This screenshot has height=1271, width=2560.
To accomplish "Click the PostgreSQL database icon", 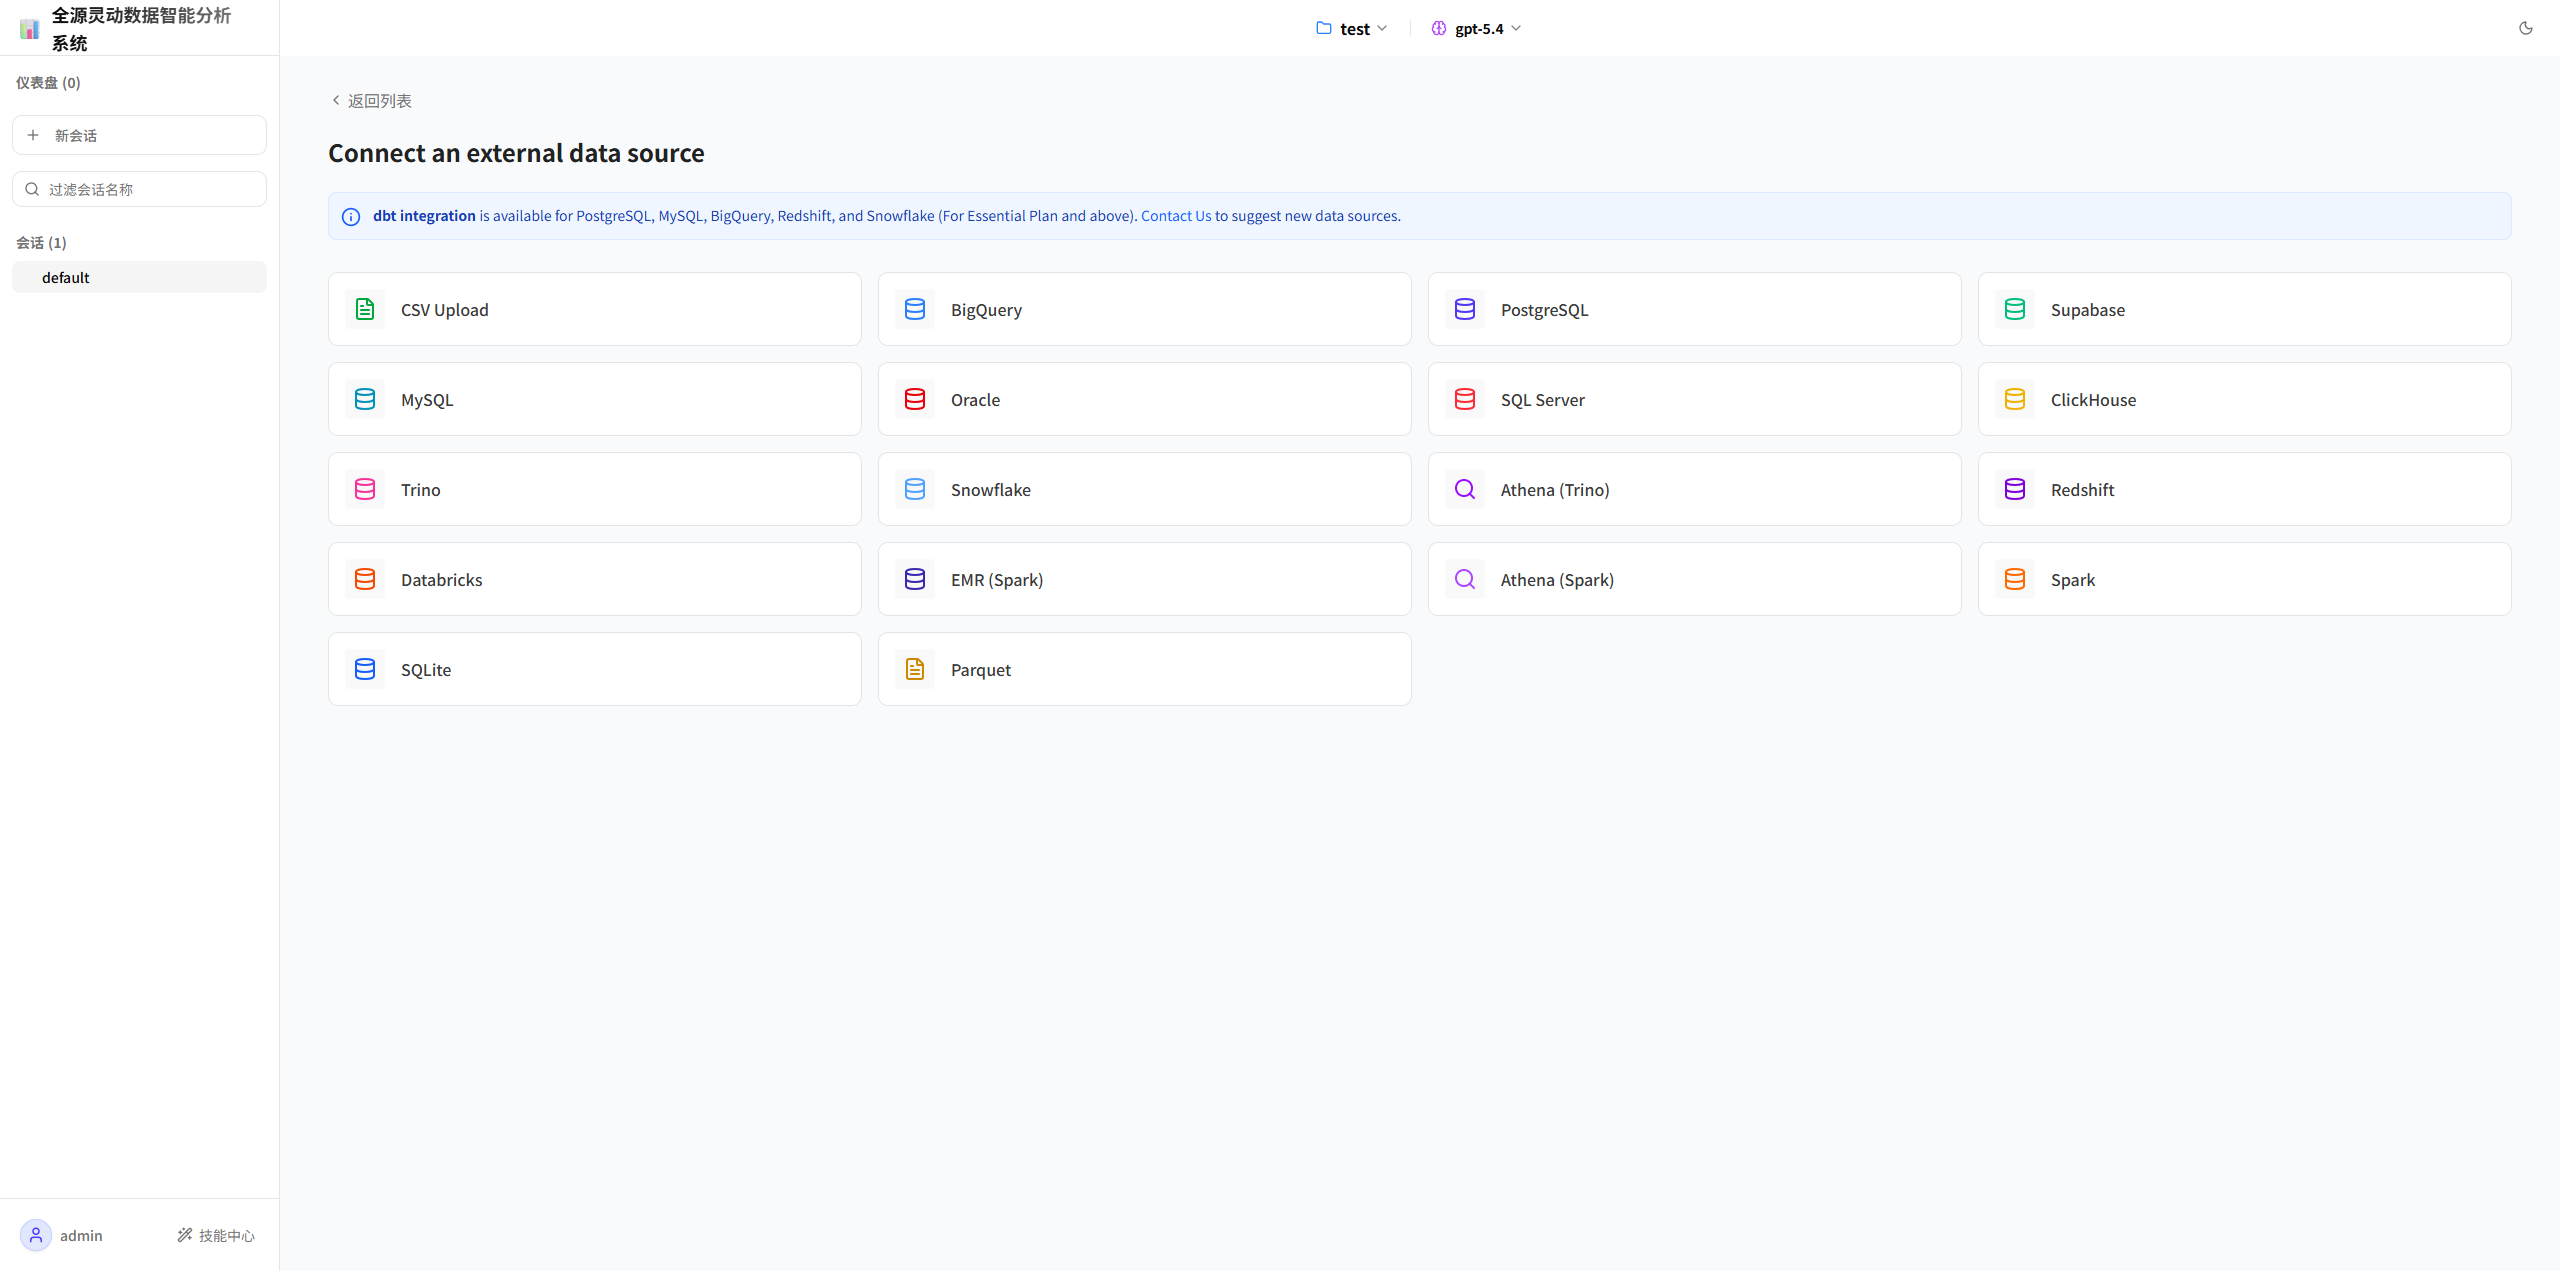I will (x=1465, y=309).
